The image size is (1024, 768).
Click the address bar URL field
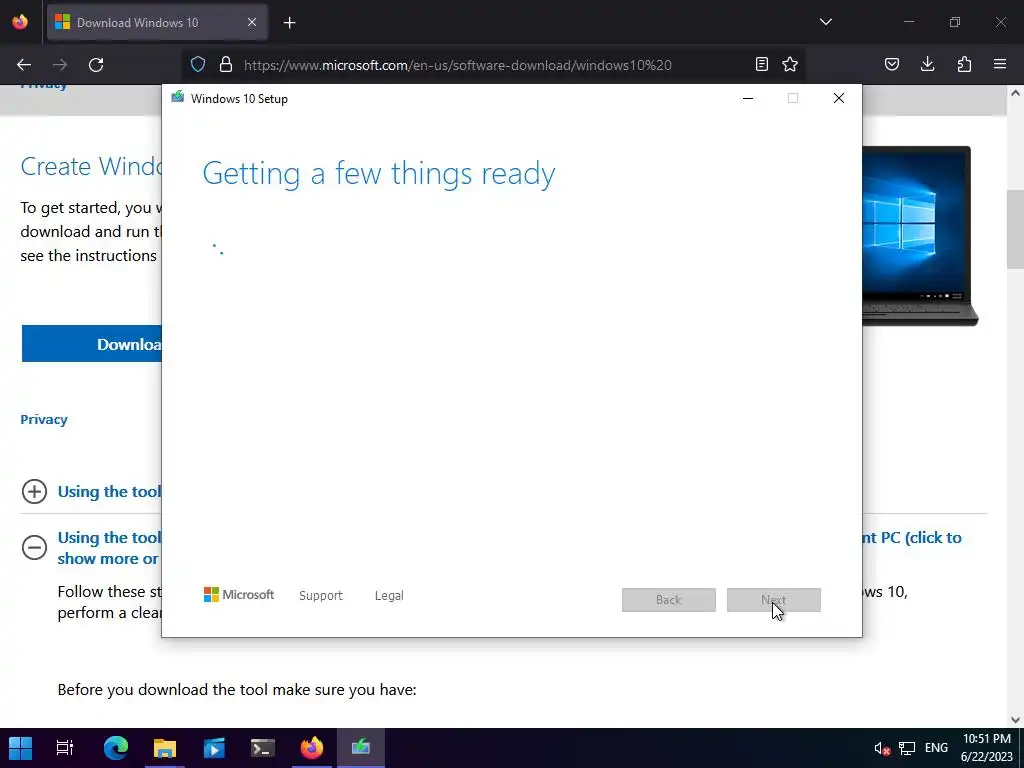pos(457,65)
